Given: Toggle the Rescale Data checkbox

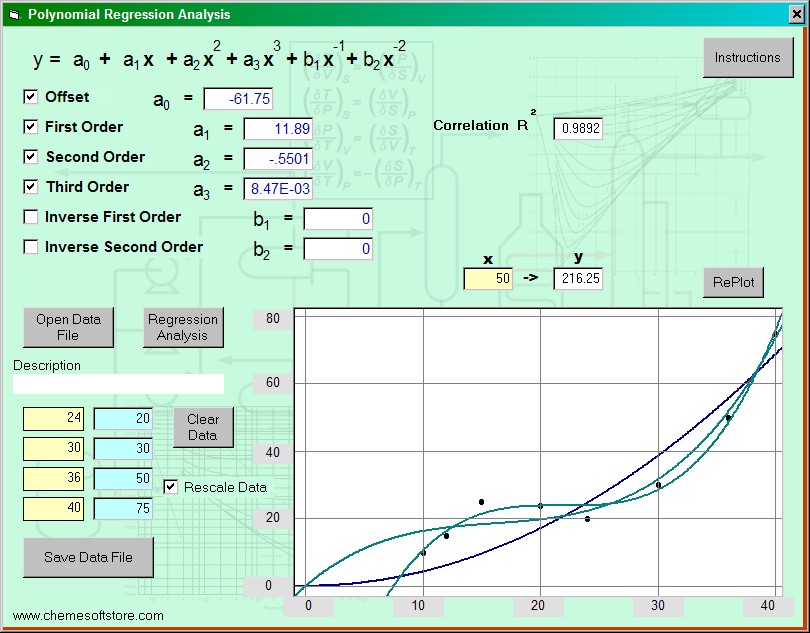Looking at the screenshot, I should 171,487.
